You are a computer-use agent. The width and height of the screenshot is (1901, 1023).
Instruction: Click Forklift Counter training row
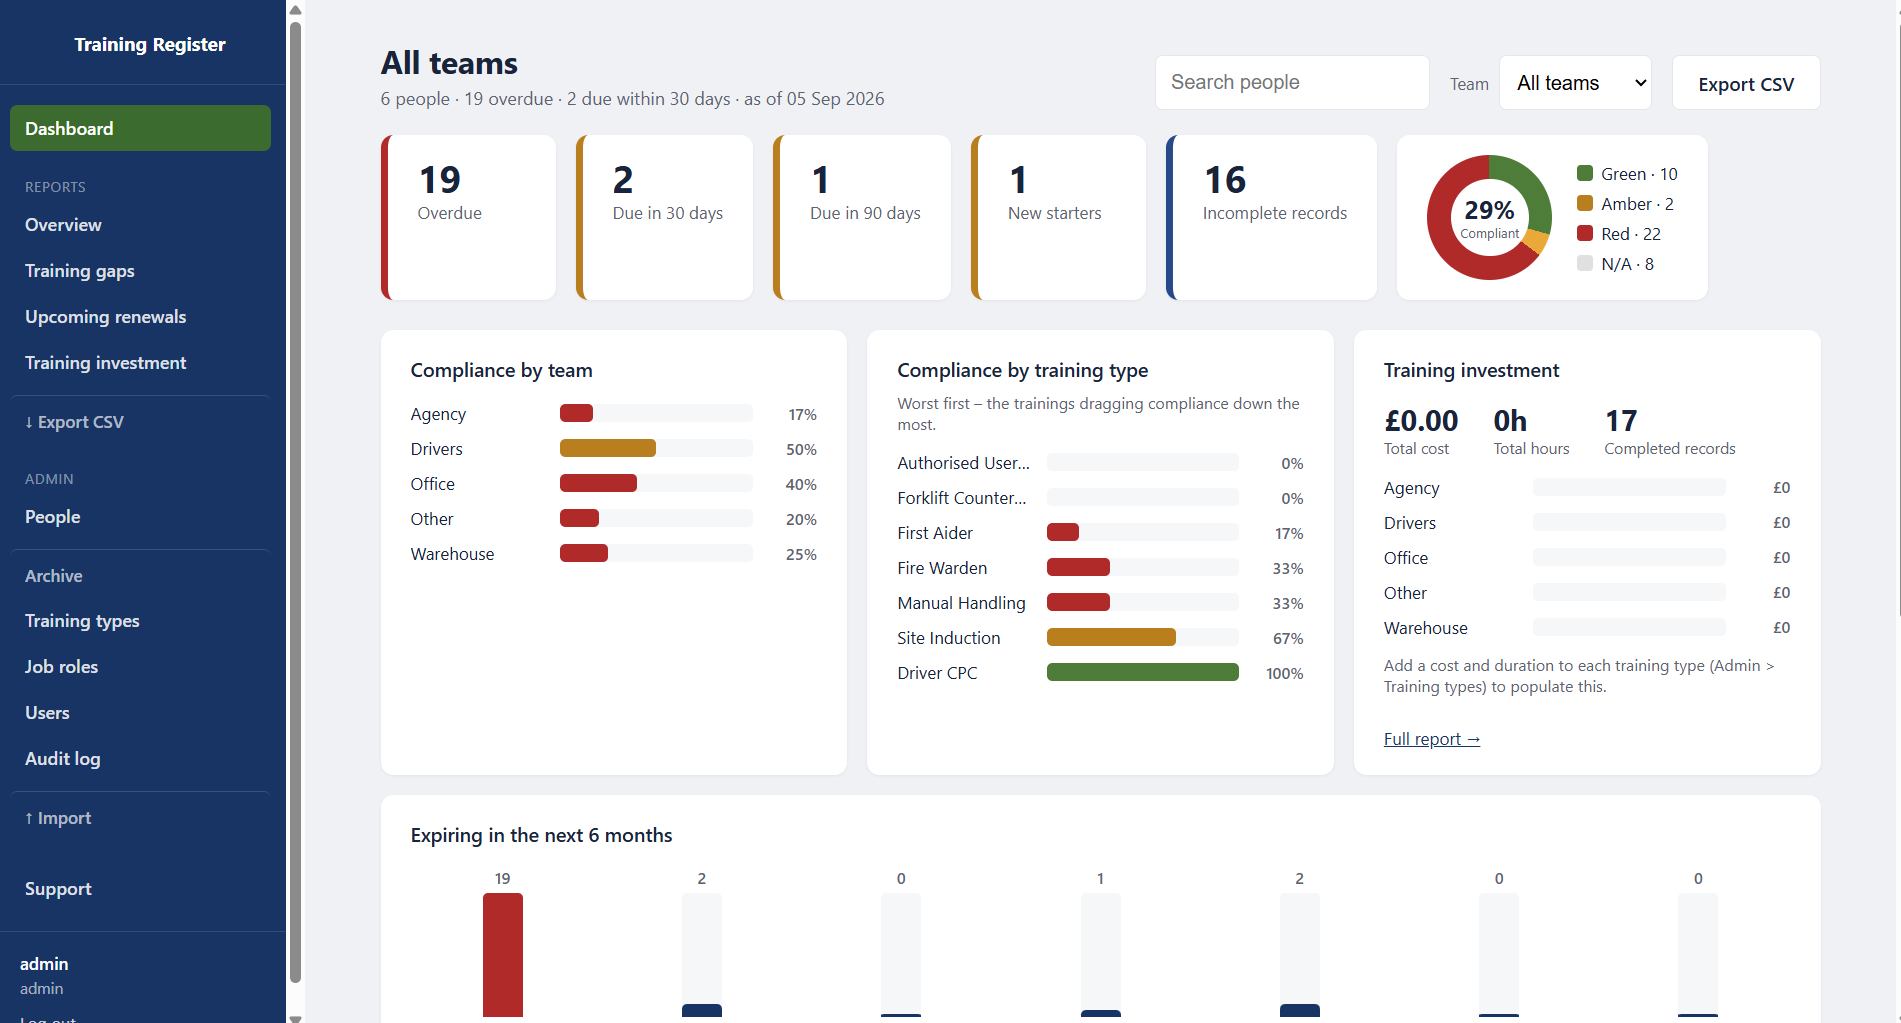click(x=1100, y=498)
